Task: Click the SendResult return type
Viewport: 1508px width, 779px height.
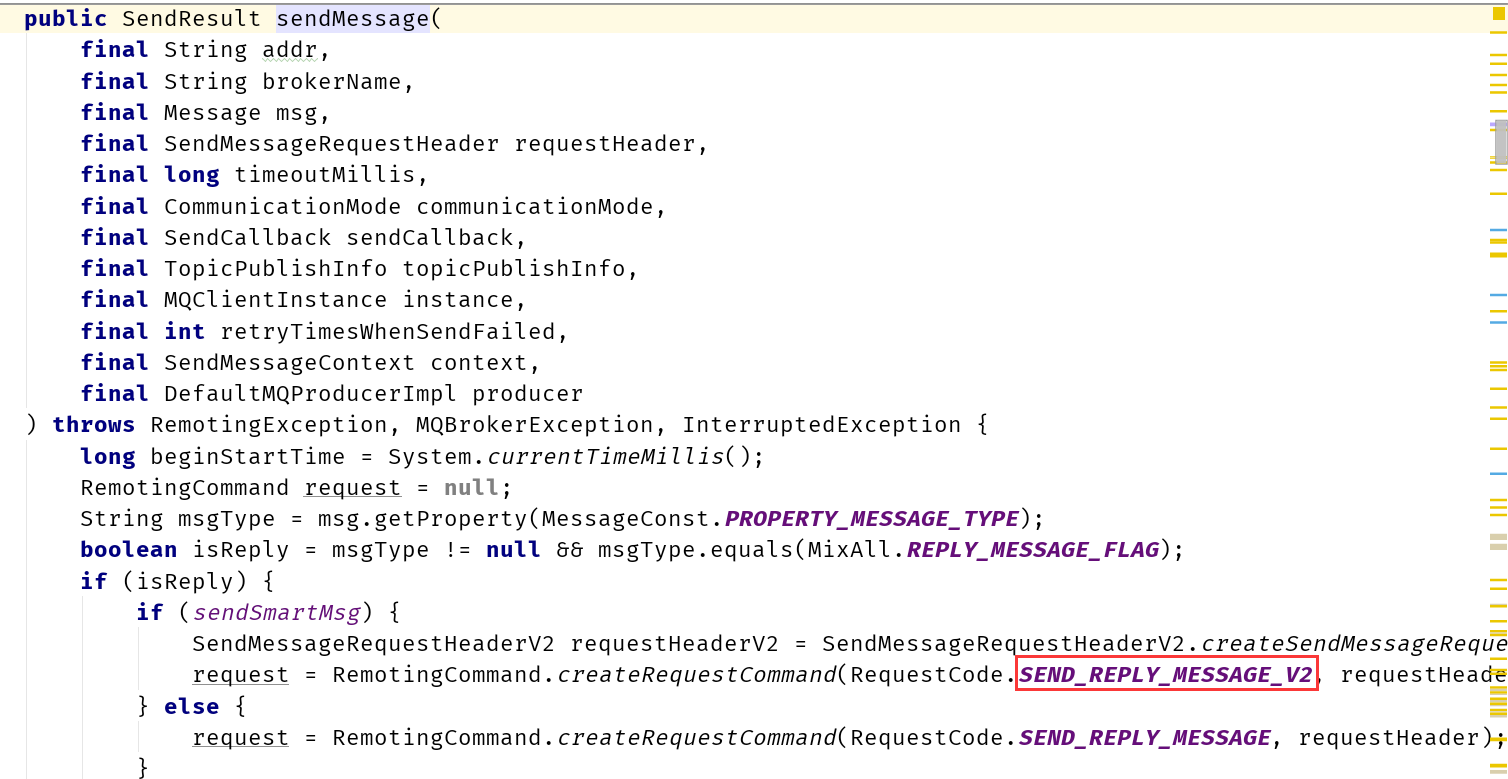Action: 192,18
